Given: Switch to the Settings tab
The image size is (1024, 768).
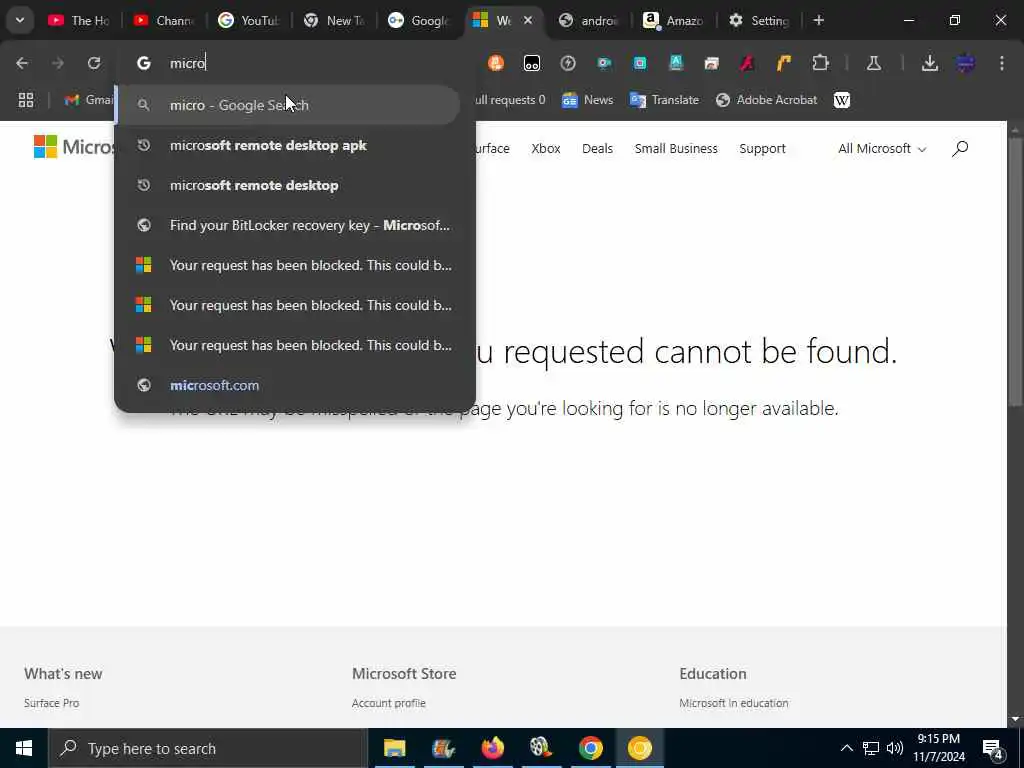Looking at the screenshot, I should point(758,20).
